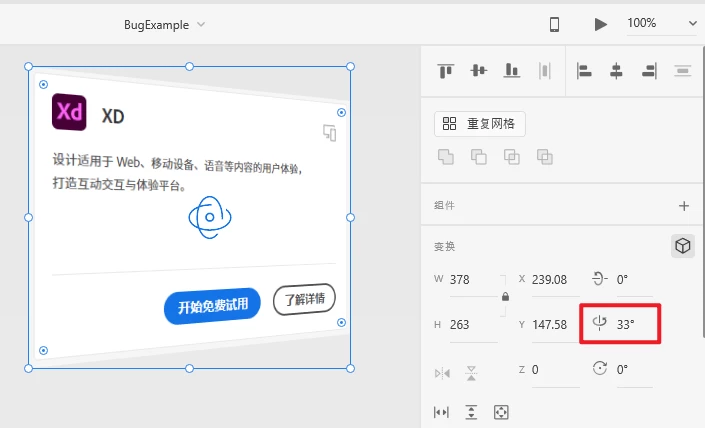Start desktop preview with play button
The height and width of the screenshot is (428, 705).
[600, 24]
